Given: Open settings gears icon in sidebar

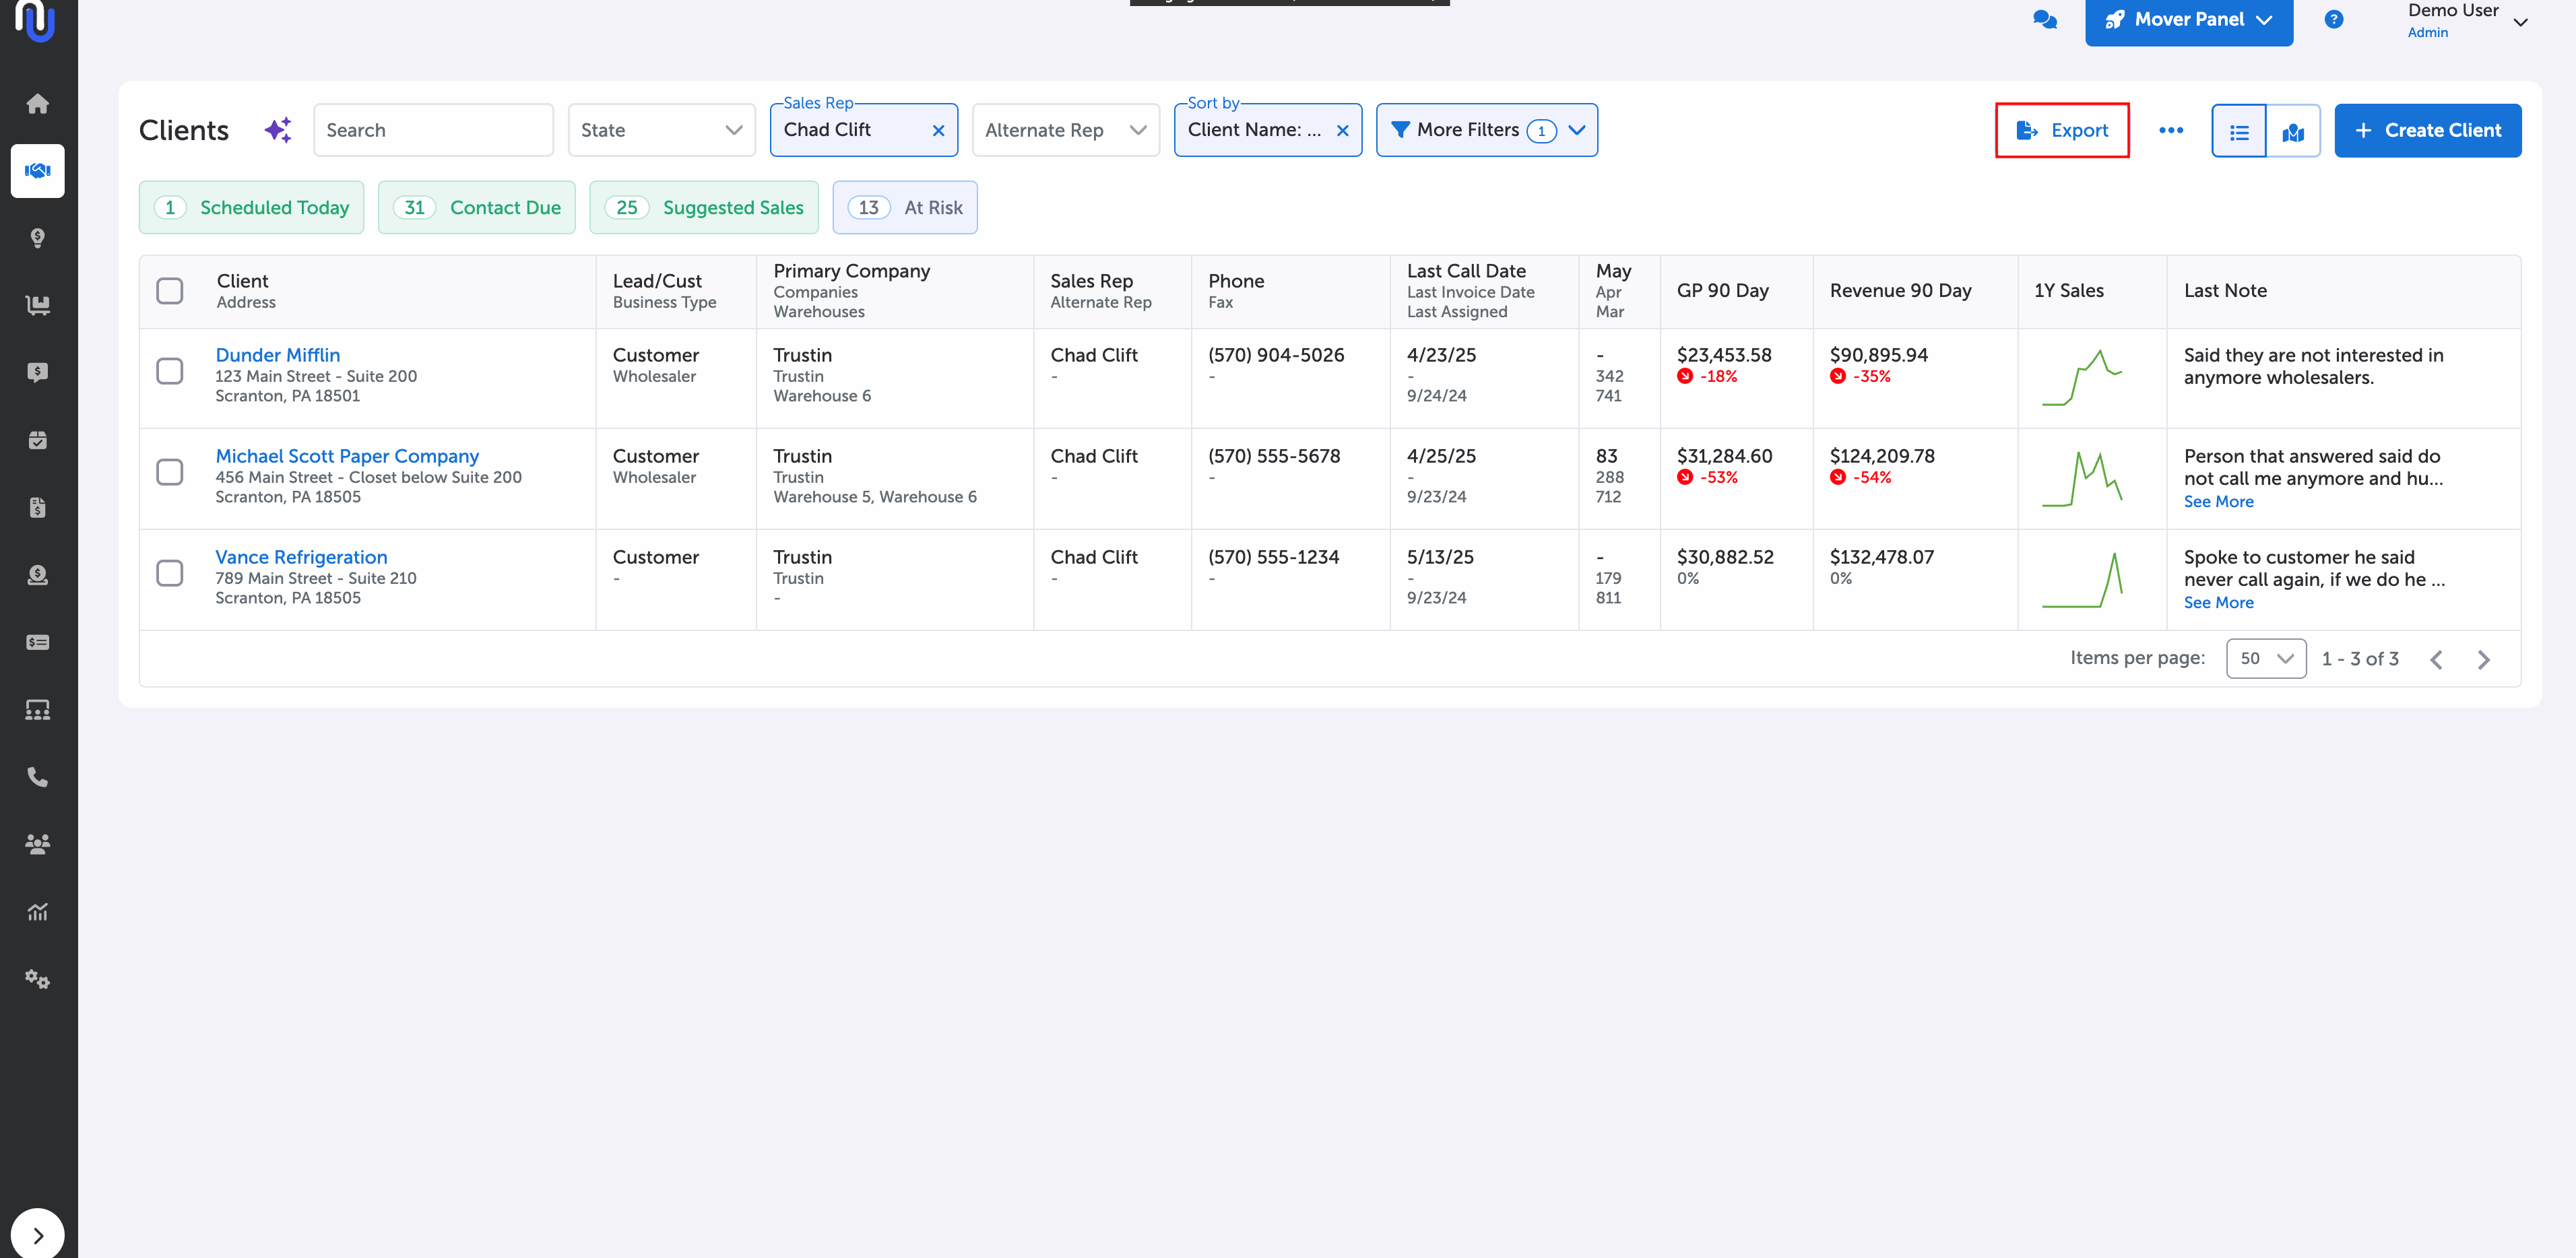Looking at the screenshot, I should pyautogui.click(x=37, y=978).
